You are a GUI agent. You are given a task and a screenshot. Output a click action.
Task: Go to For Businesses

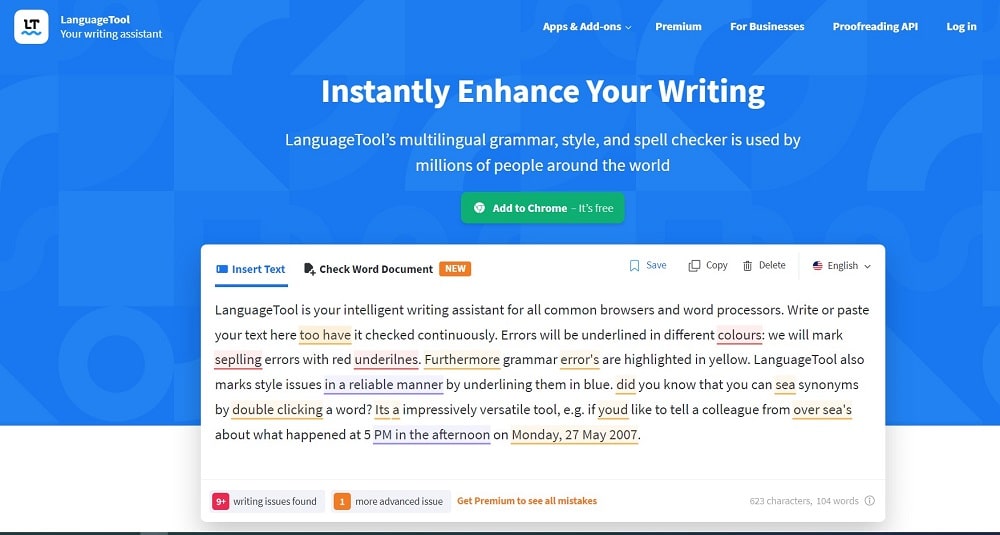(x=767, y=27)
